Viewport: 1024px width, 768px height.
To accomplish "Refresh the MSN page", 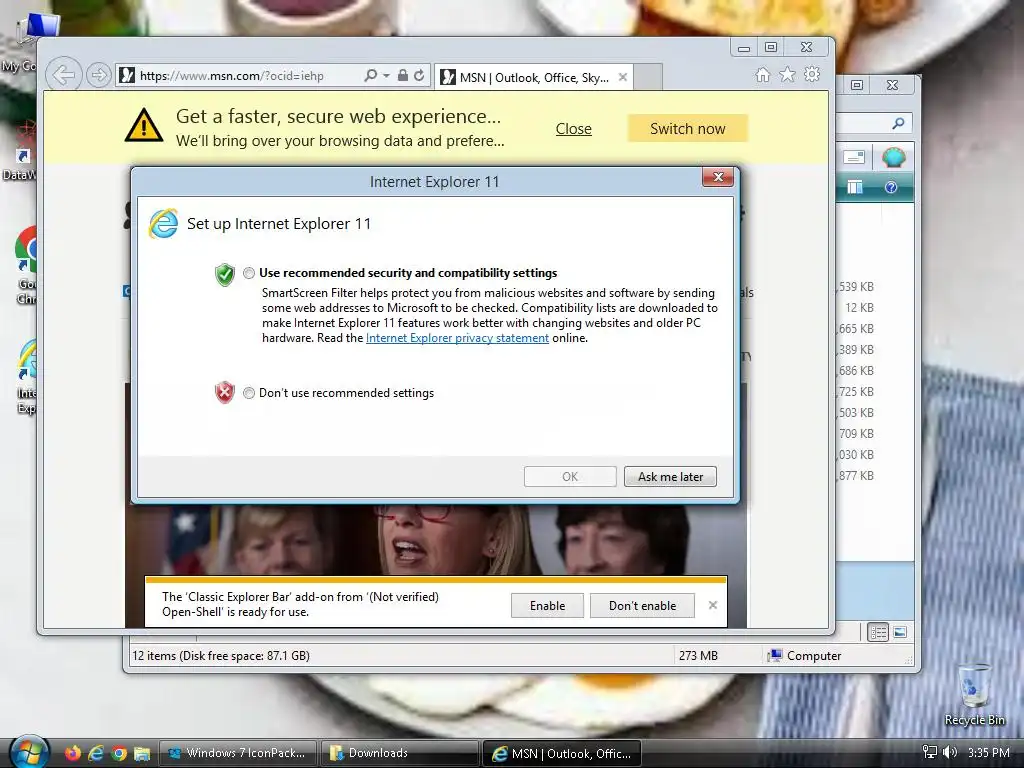I will click(419, 76).
